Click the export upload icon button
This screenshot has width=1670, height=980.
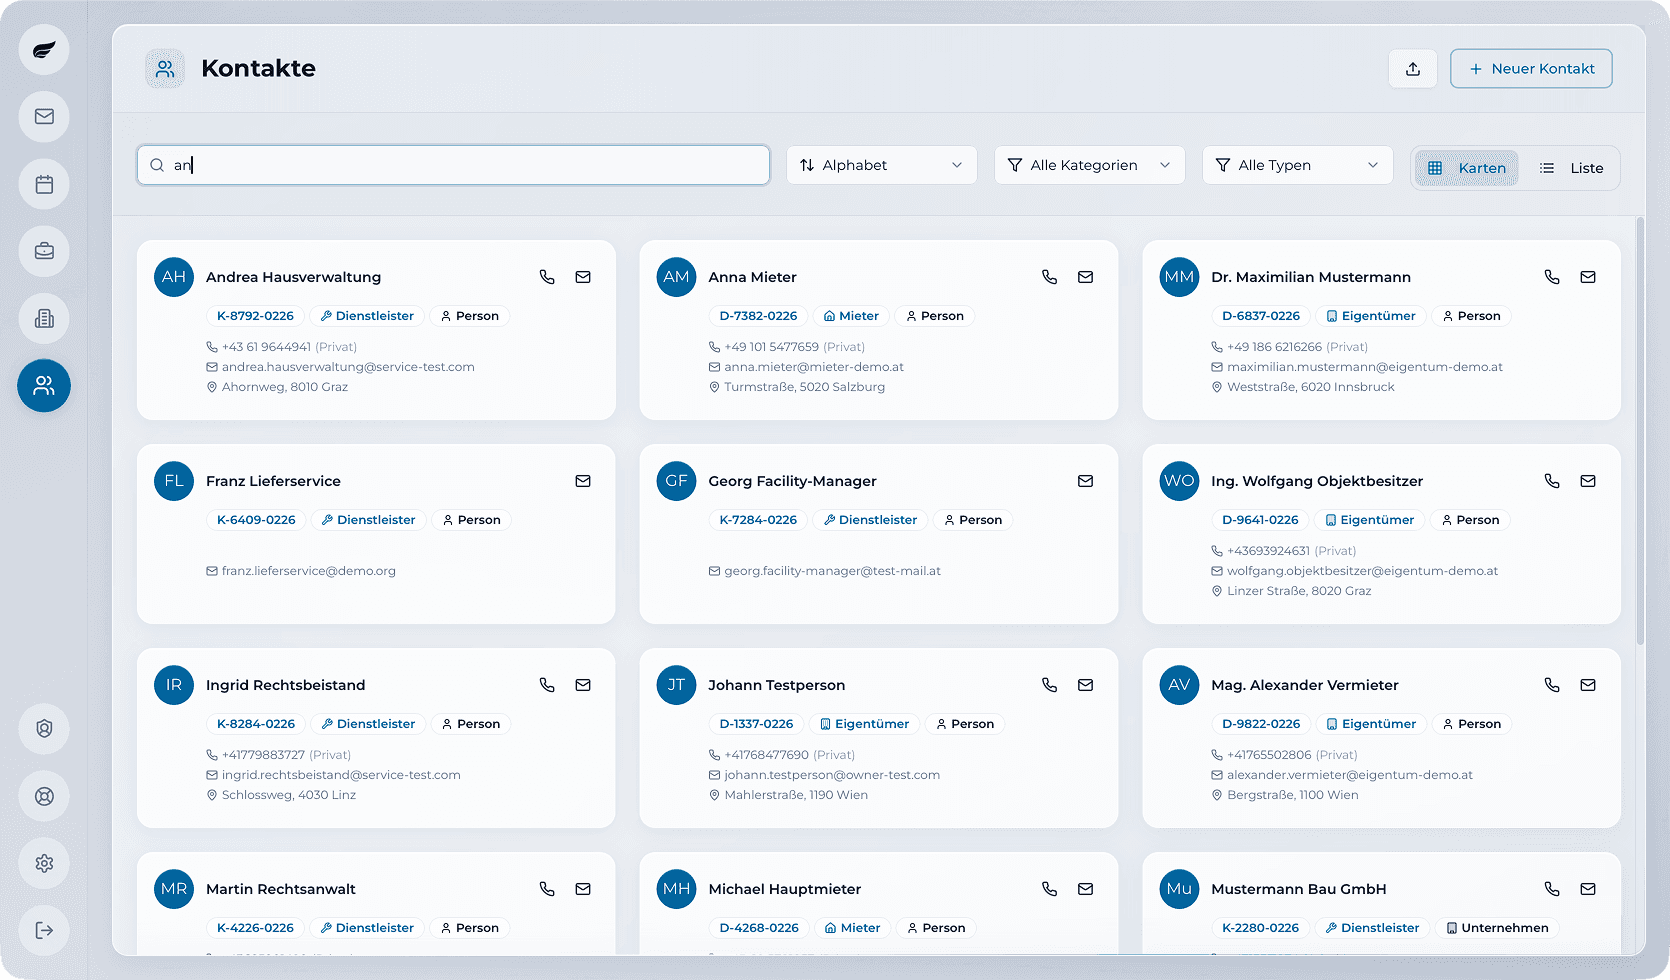[x=1413, y=69]
